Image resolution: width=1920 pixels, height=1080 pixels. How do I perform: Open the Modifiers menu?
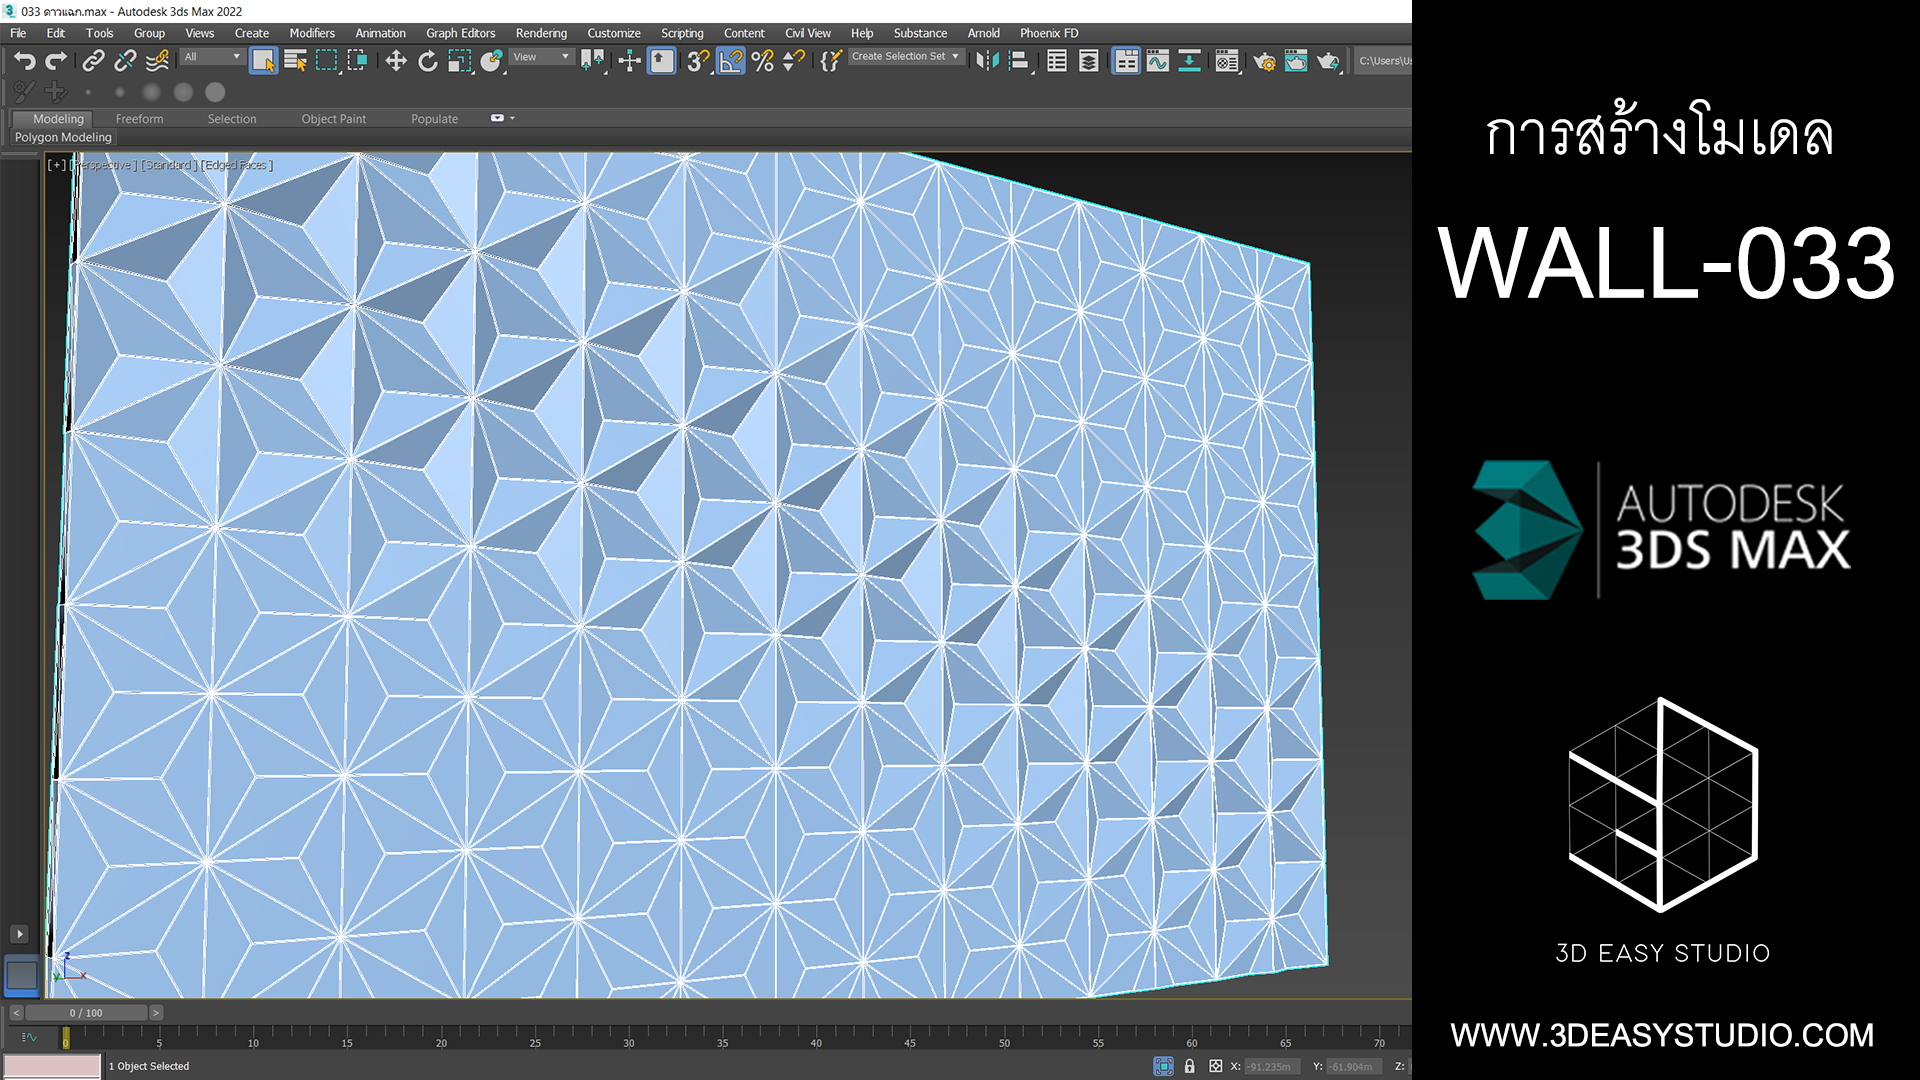[x=312, y=33]
